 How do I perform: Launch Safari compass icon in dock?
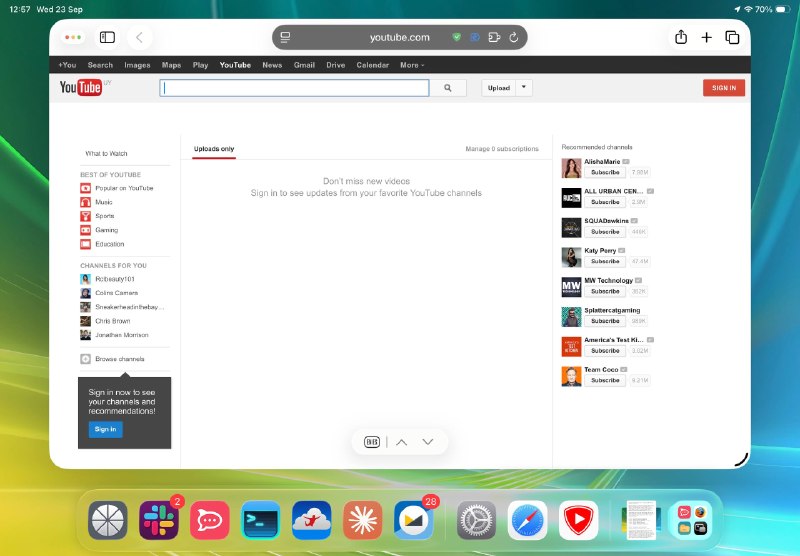[x=528, y=520]
